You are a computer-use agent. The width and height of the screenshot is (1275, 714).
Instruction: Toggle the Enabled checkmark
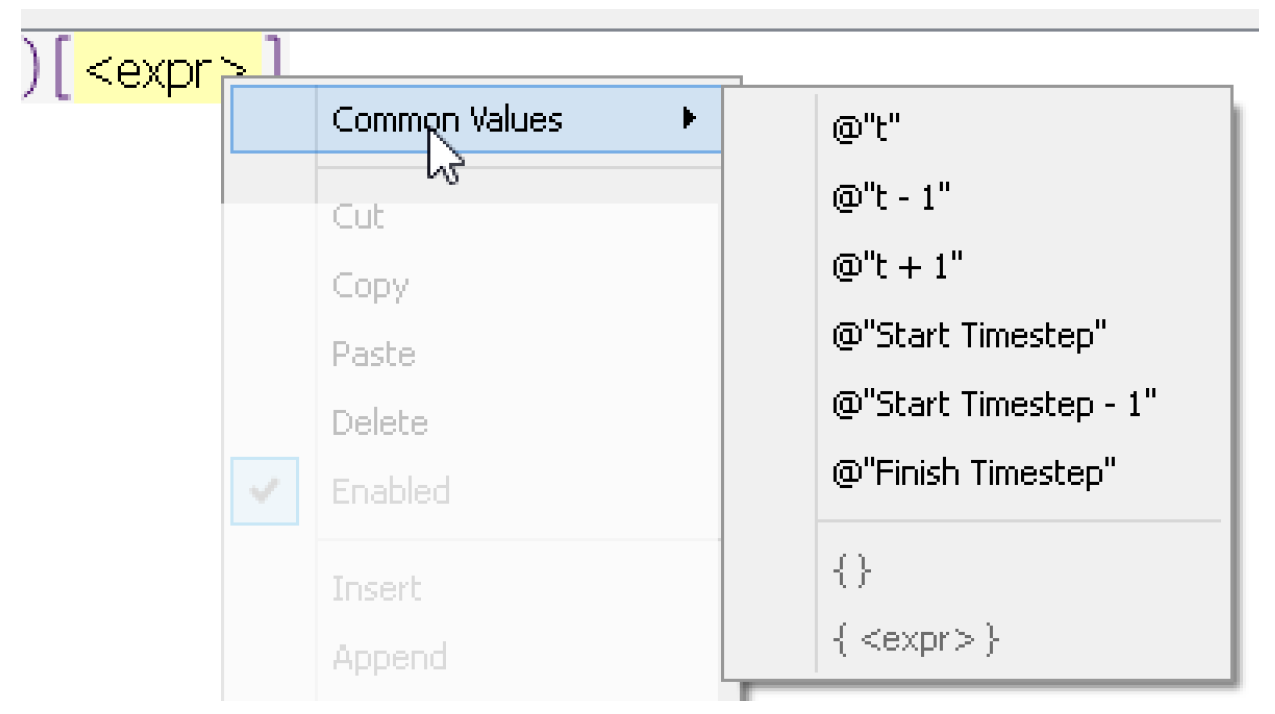click(265, 491)
